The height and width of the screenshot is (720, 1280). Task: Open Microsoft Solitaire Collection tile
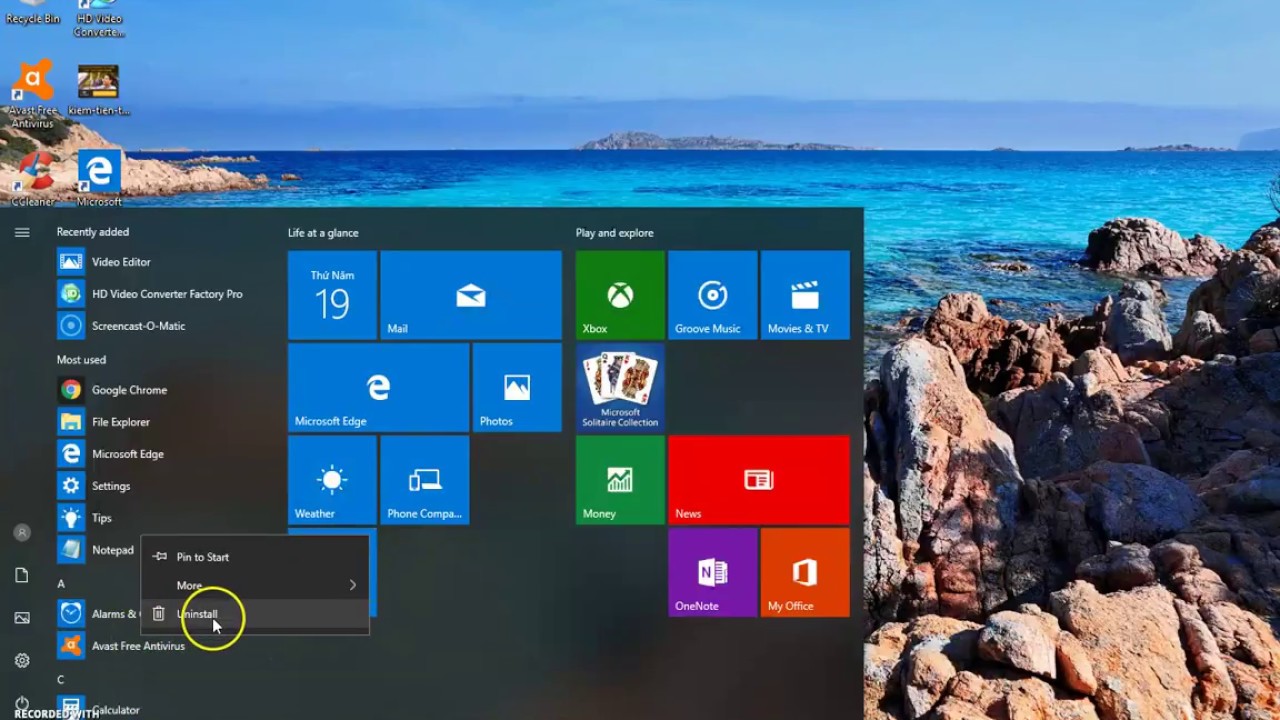pos(620,388)
